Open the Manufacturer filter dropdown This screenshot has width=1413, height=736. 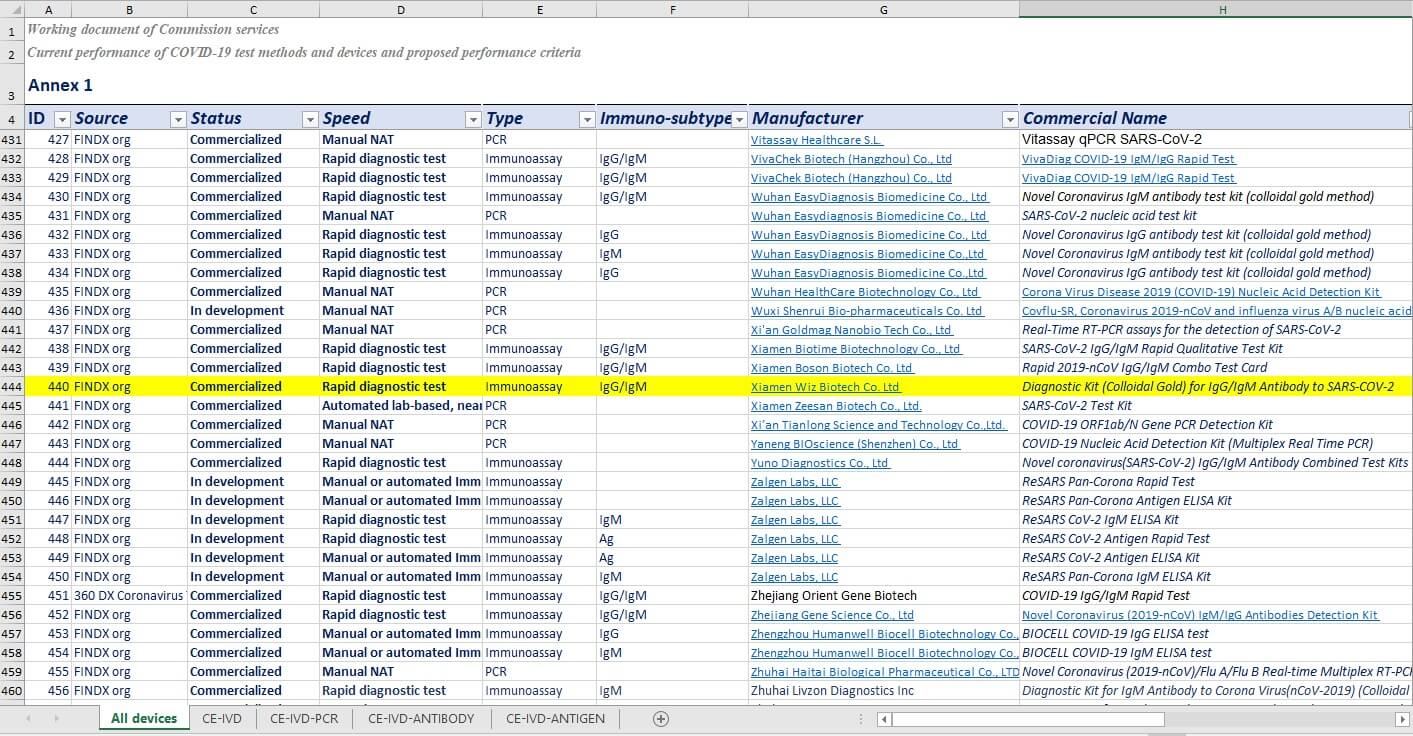[x=1009, y=119]
